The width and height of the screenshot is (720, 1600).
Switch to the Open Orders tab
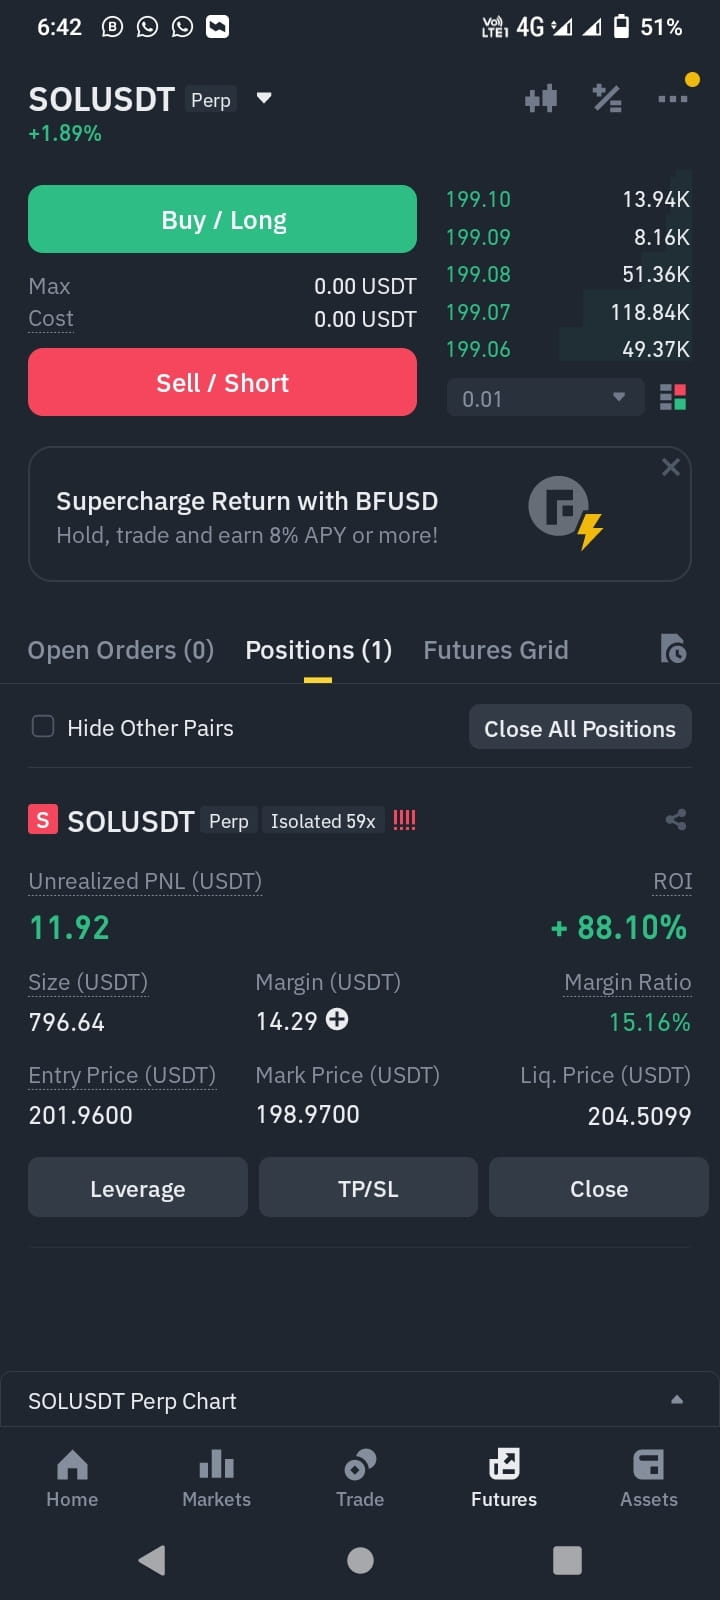coord(121,650)
